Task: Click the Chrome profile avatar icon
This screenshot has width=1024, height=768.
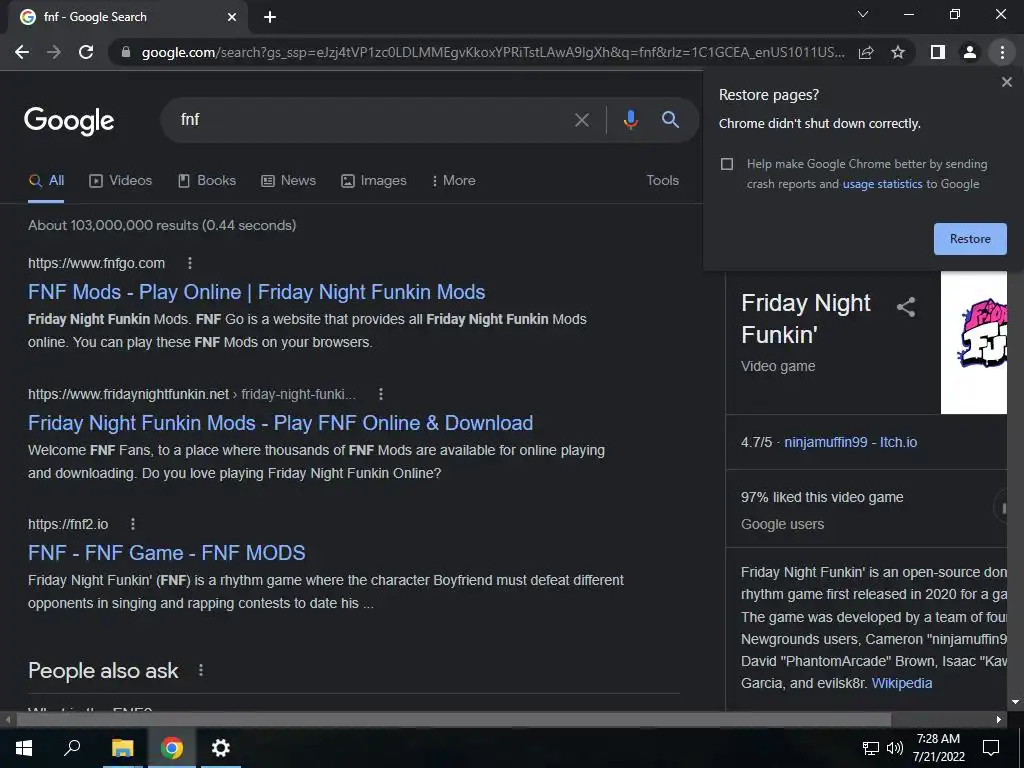Action: (970, 52)
